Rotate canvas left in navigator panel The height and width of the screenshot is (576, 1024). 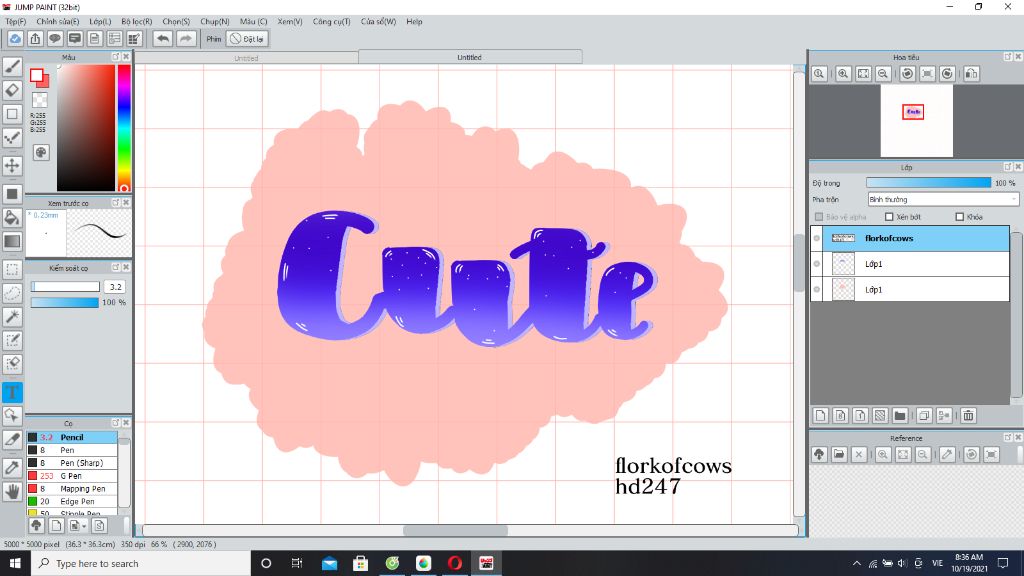(x=907, y=74)
